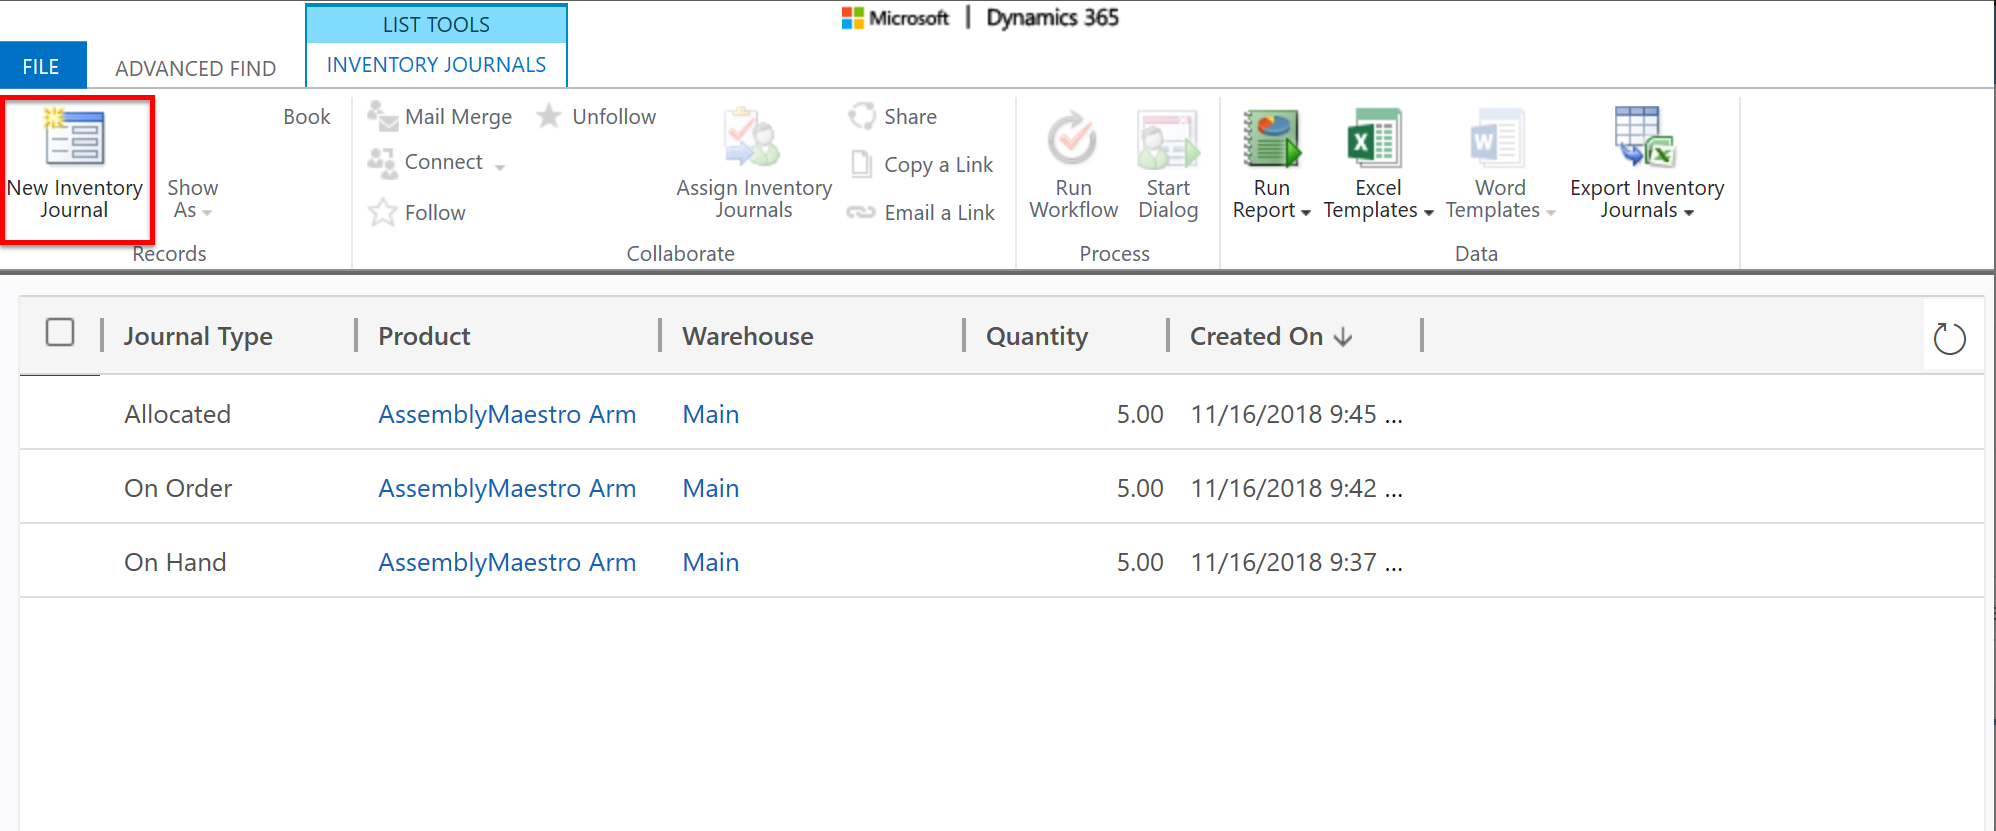Click the Email a Link button
This screenshot has height=831, width=1996.
[x=921, y=212]
